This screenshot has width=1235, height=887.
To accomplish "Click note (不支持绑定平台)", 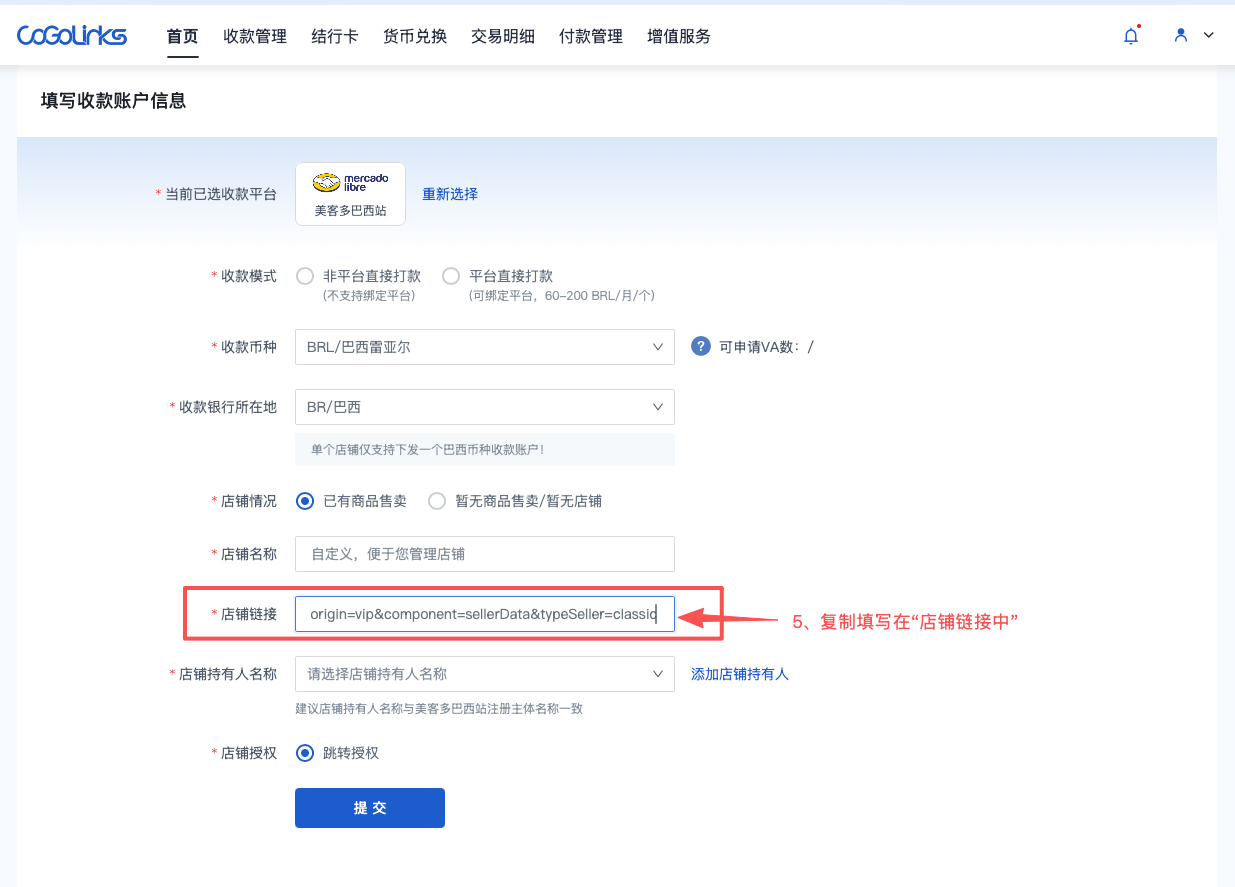I will 368,296.
